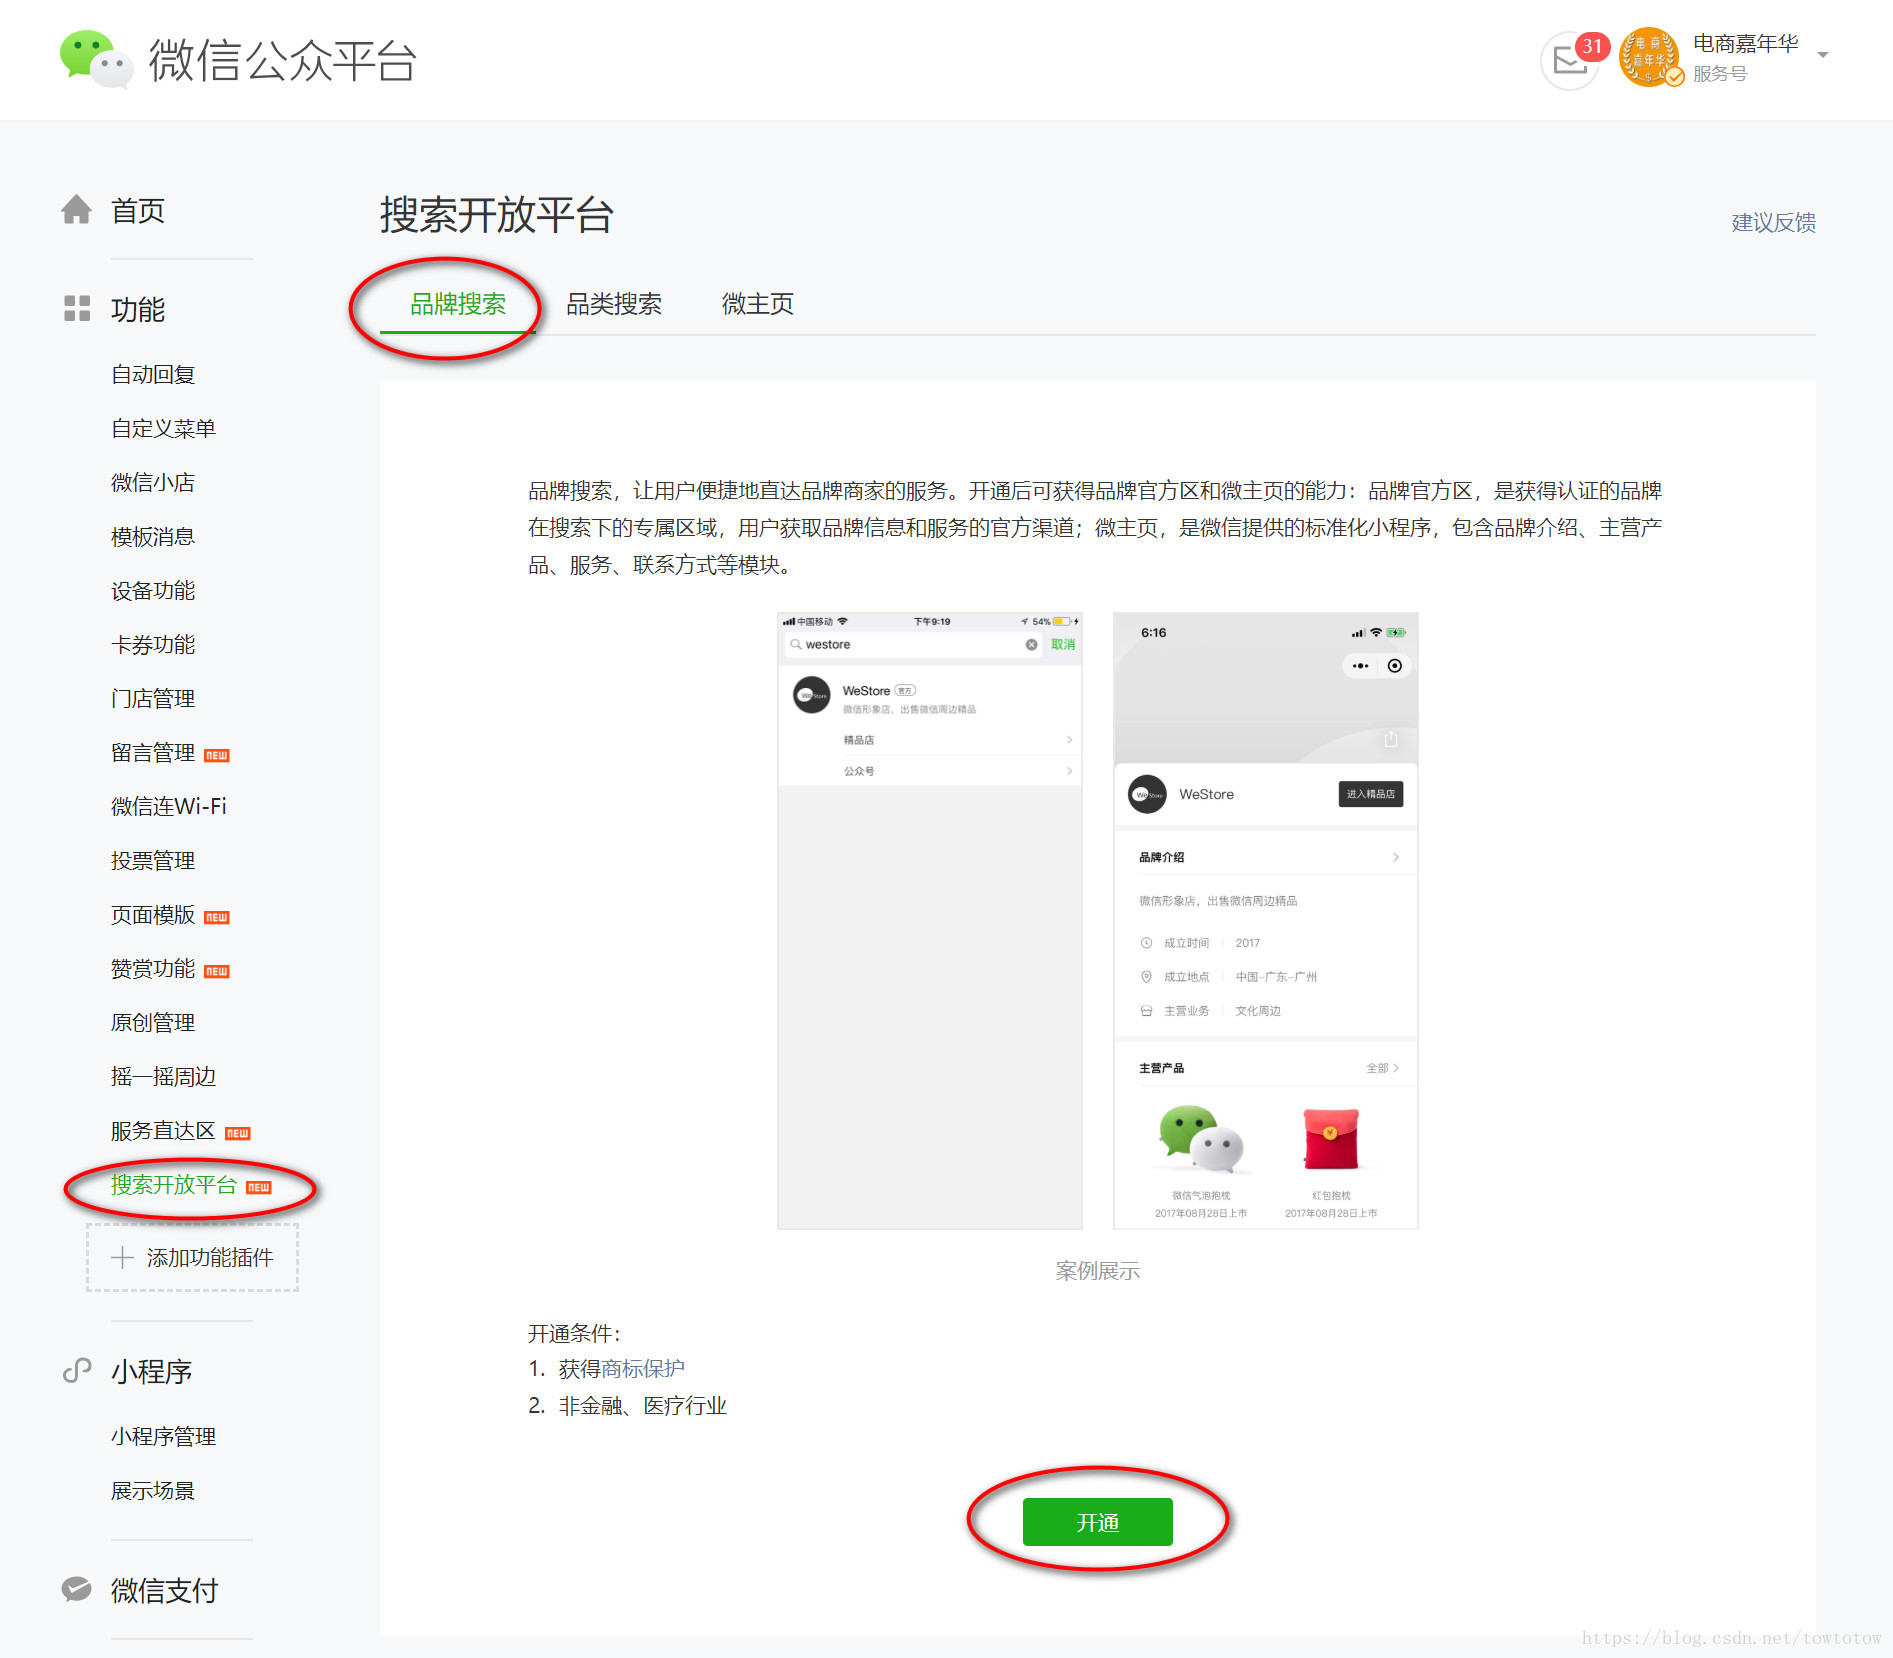This screenshot has width=1893, height=1658.
Task: Open 原创管理 in sidebar
Action: (153, 1022)
